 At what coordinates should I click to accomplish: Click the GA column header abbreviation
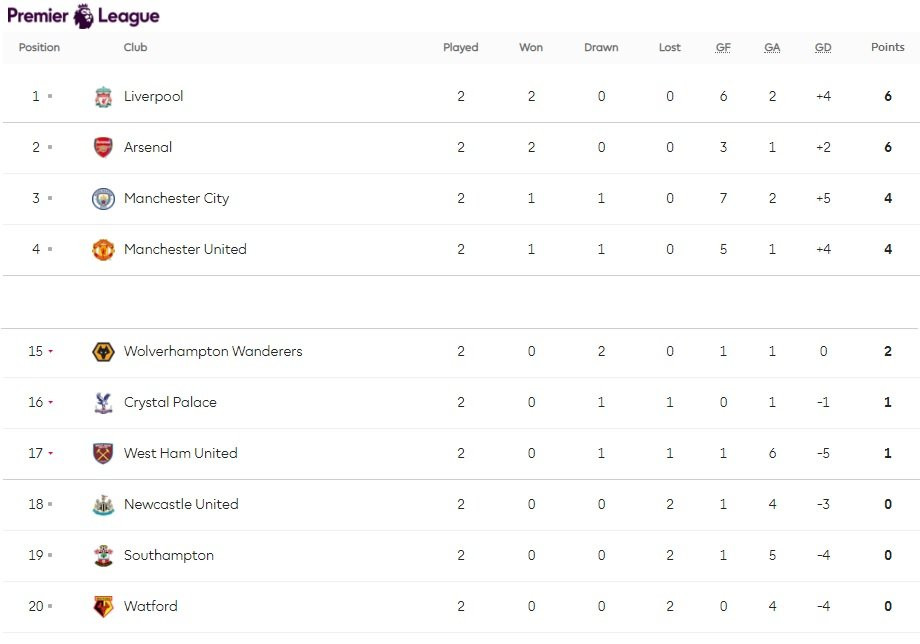[x=772, y=48]
